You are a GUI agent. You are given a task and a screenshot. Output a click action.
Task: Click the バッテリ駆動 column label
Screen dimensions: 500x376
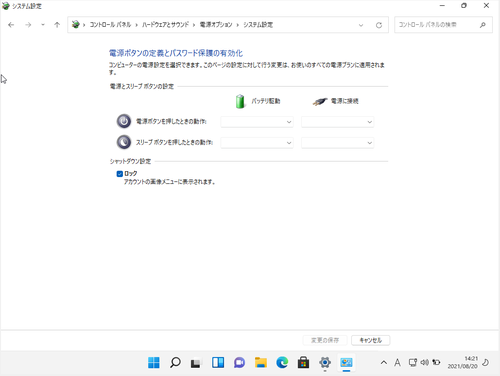266,101
